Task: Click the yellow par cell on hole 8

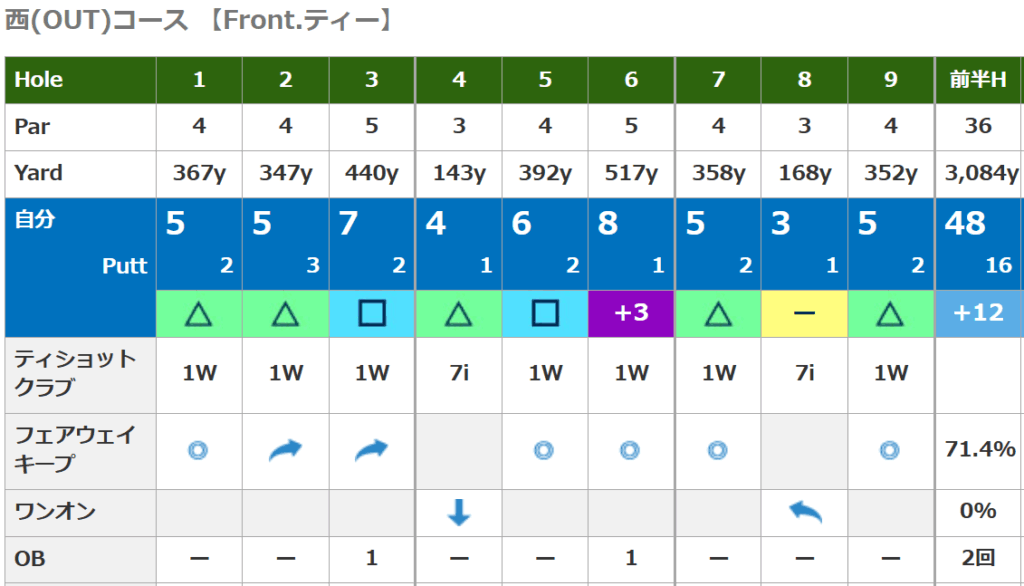Action: click(x=805, y=314)
